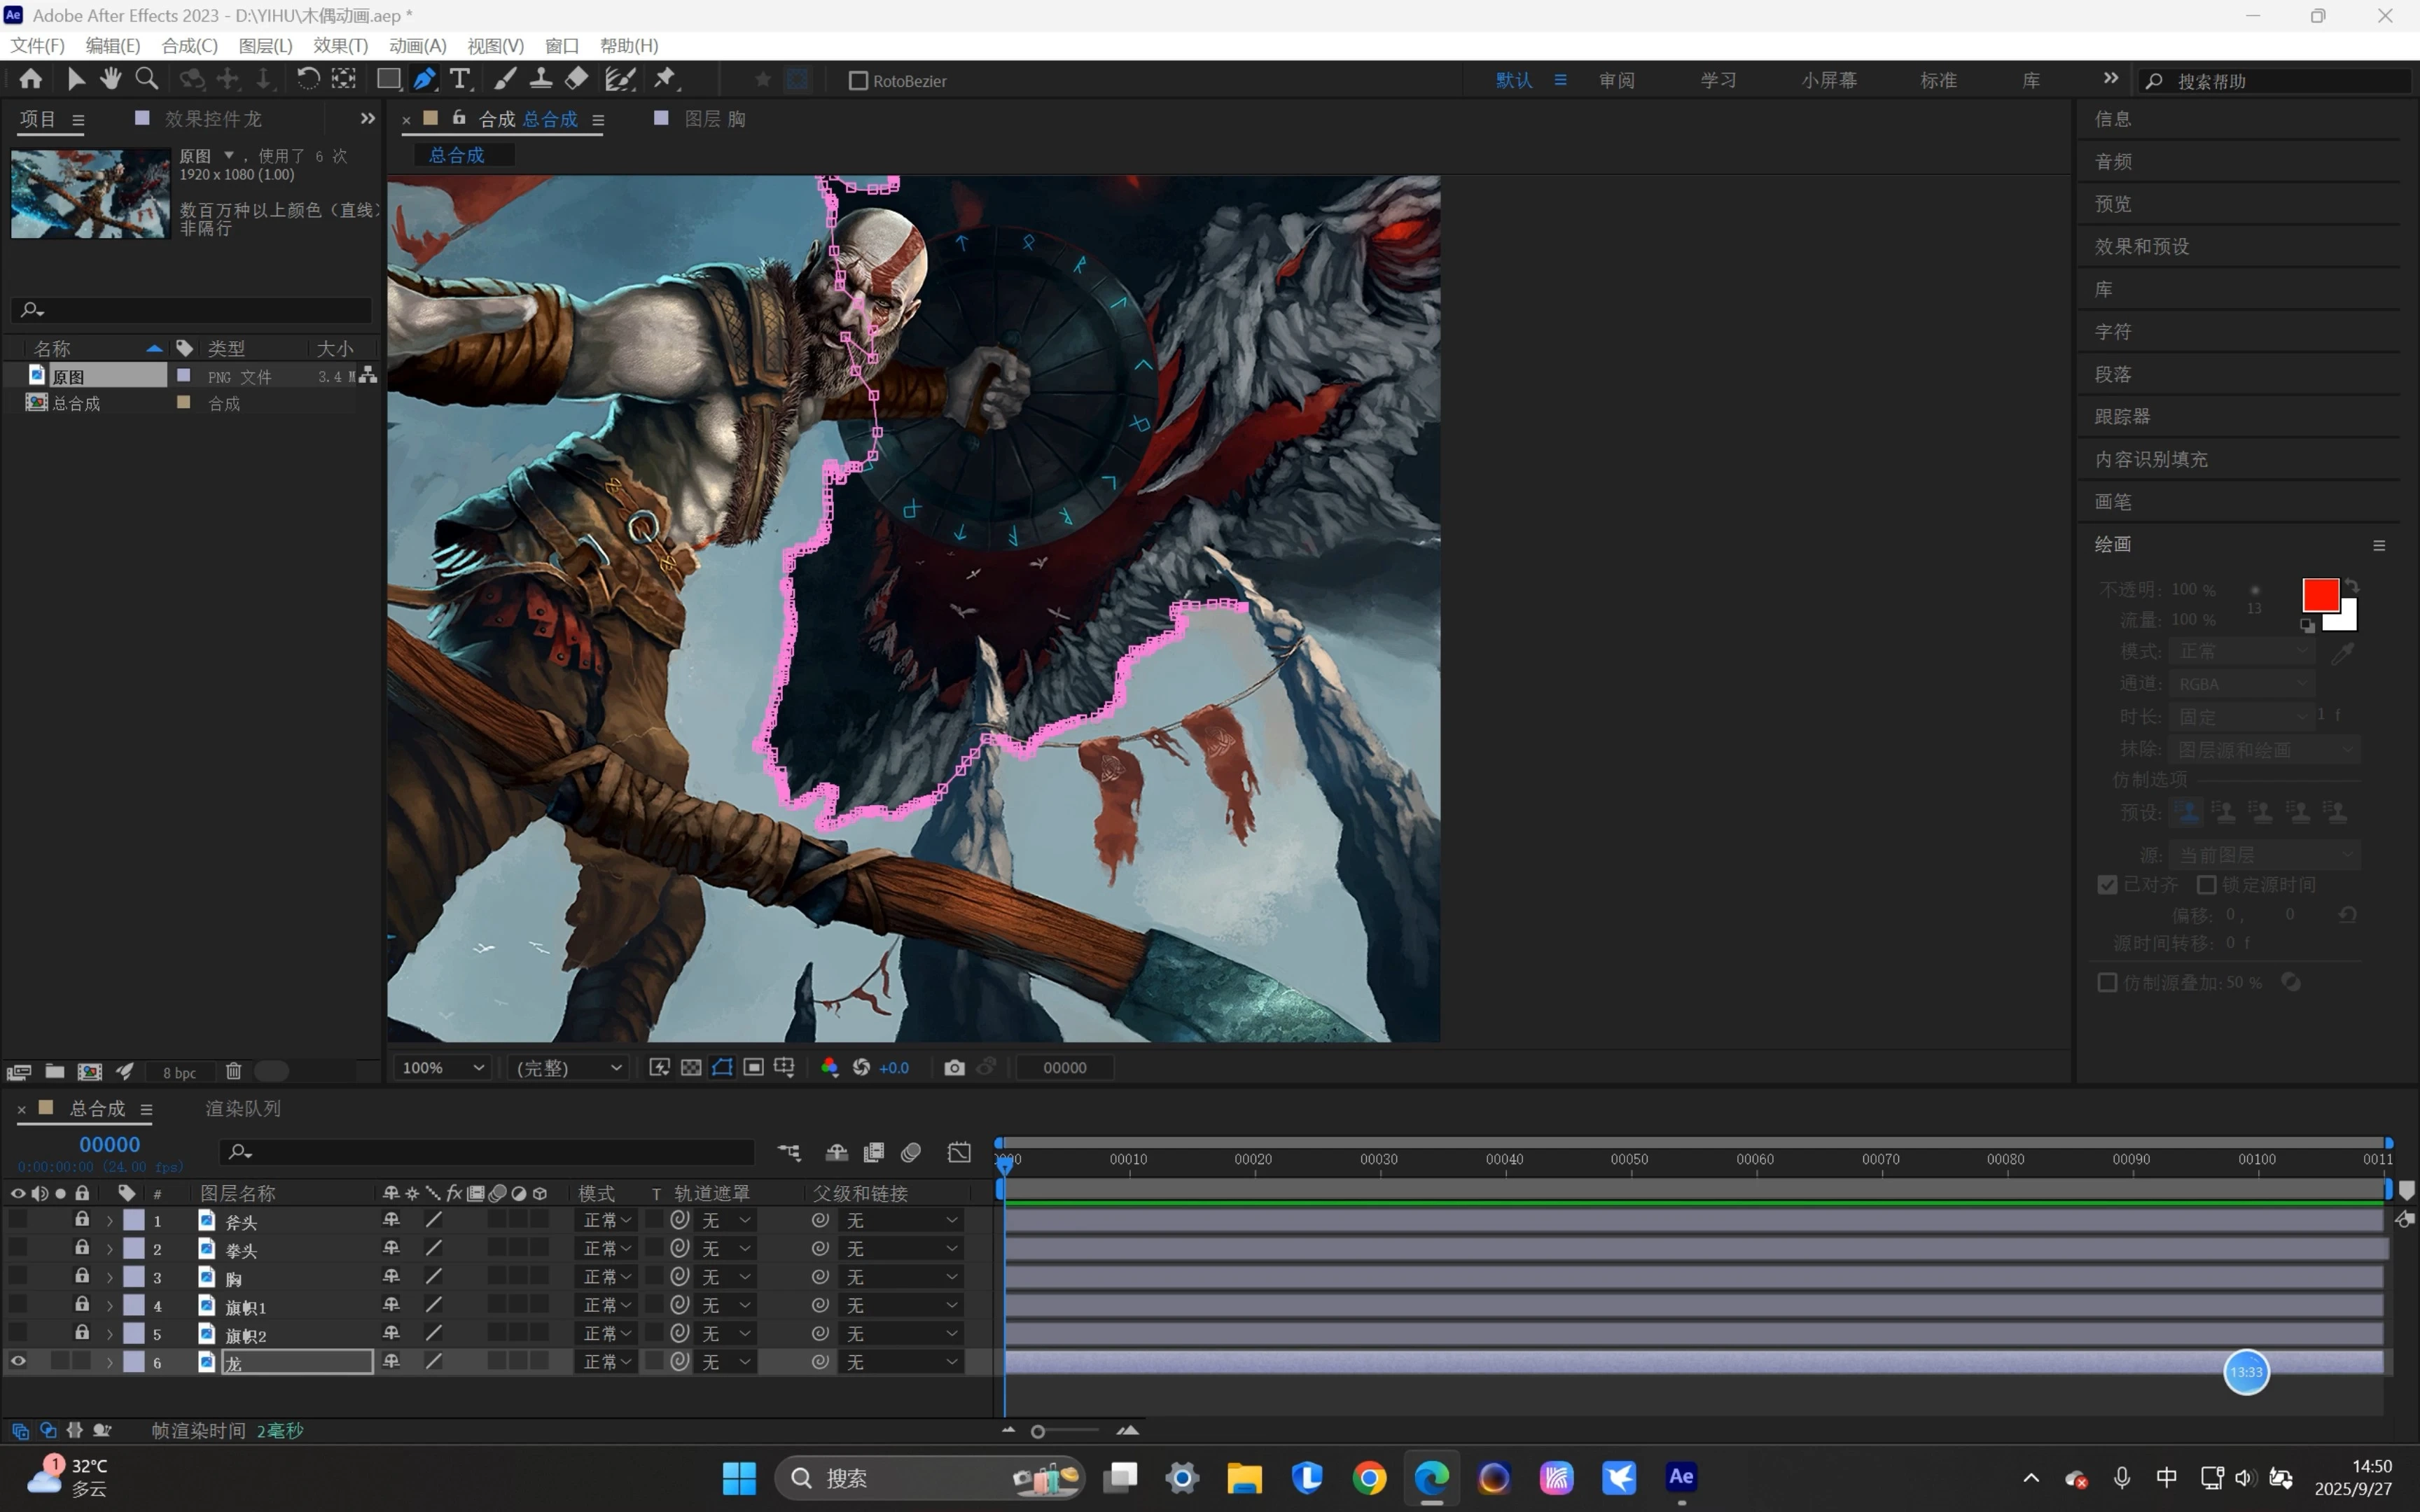
Task: Select the Eraser tool
Action: click(x=577, y=79)
